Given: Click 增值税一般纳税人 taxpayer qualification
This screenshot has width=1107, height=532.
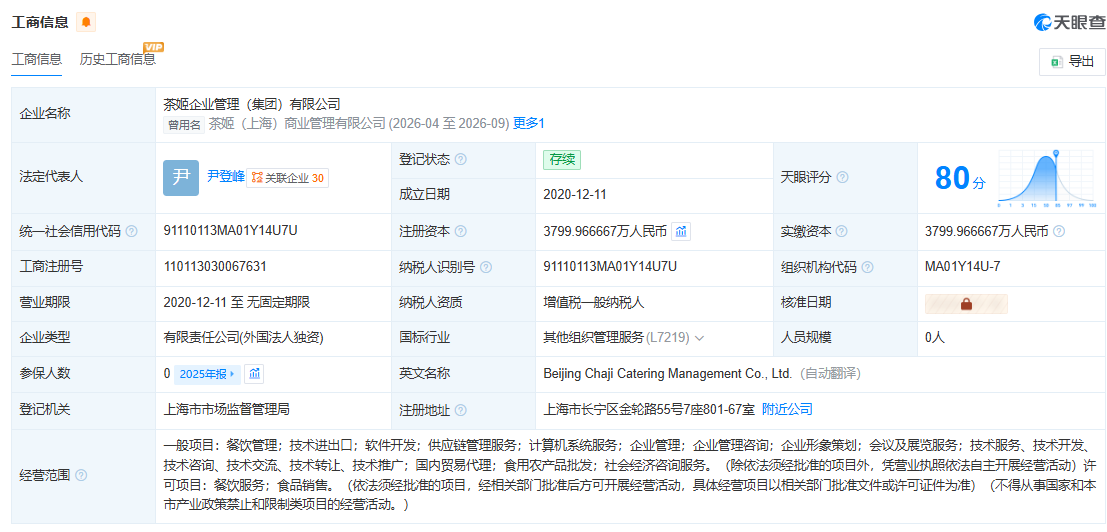Looking at the screenshot, I should (594, 302).
